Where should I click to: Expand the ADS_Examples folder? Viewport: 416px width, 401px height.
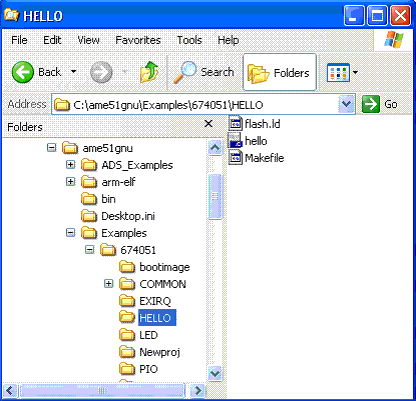click(70, 165)
